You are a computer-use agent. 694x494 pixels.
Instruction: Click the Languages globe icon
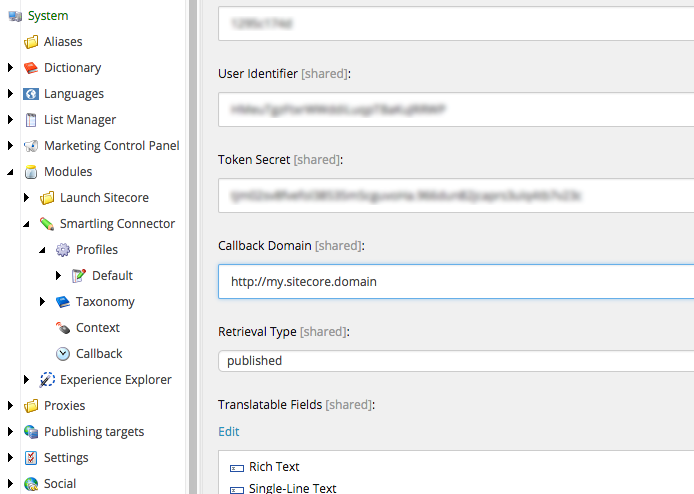click(31, 94)
